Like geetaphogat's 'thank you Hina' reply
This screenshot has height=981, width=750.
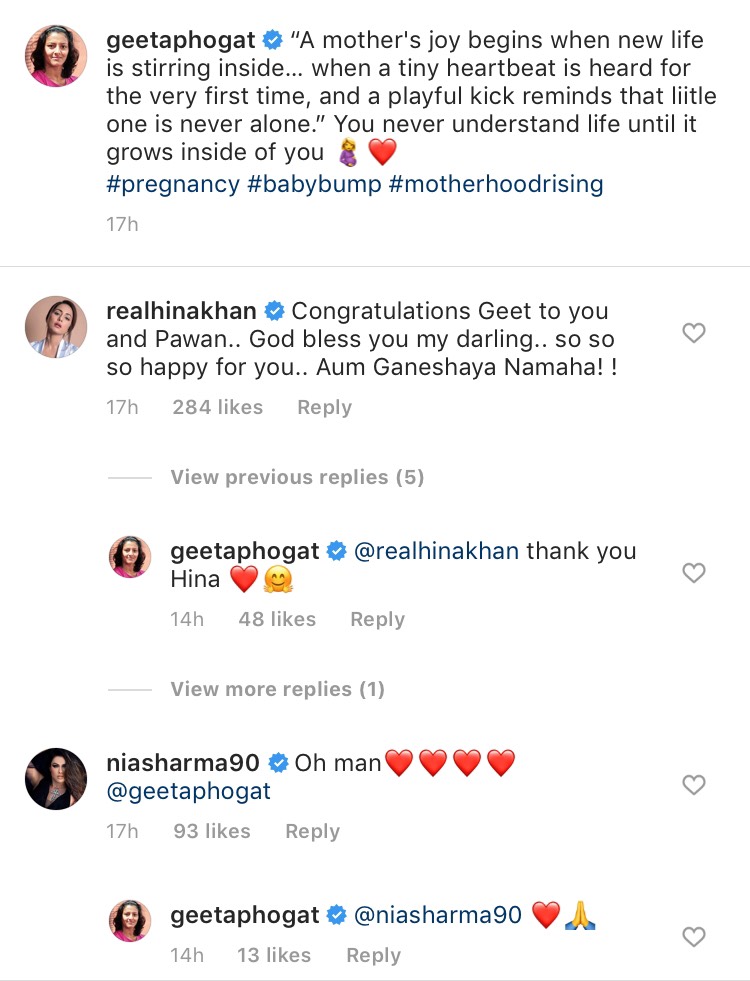(x=693, y=573)
